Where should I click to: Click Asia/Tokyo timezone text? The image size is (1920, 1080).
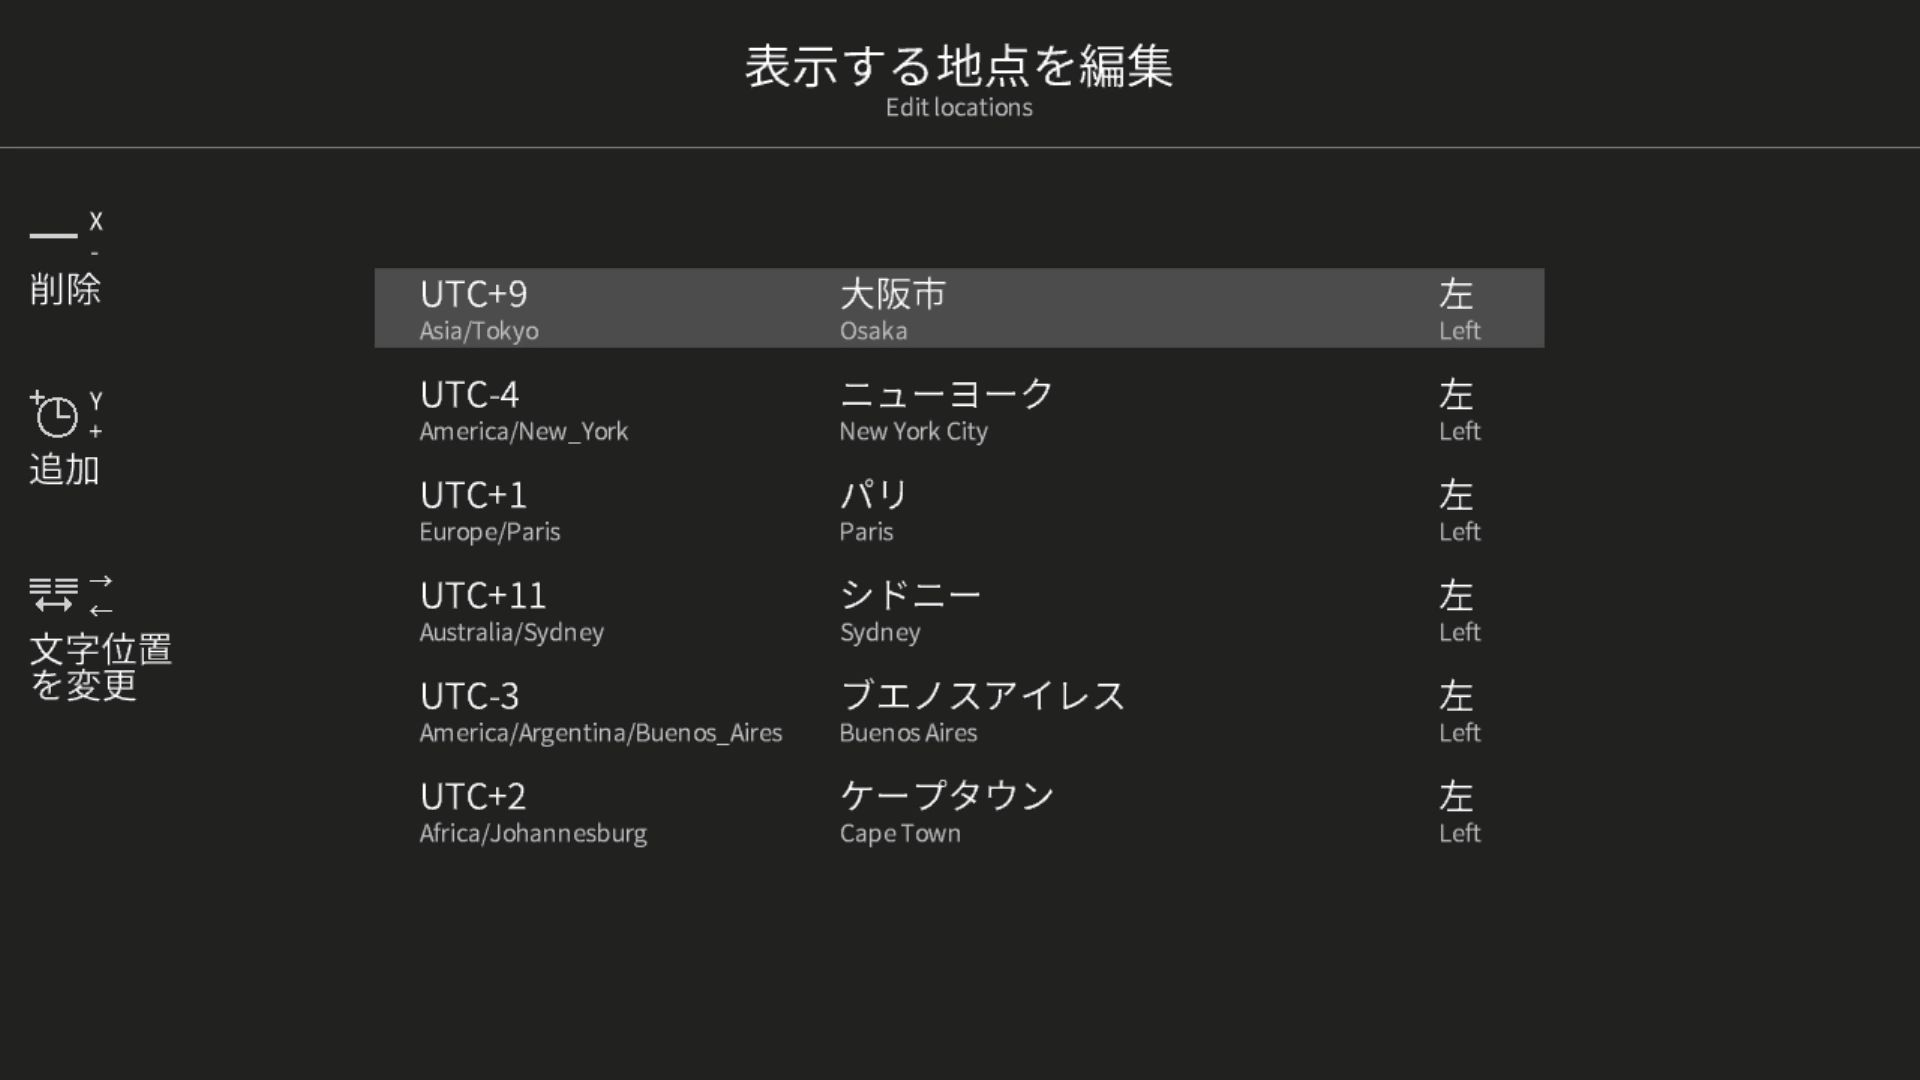pos(479,331)
